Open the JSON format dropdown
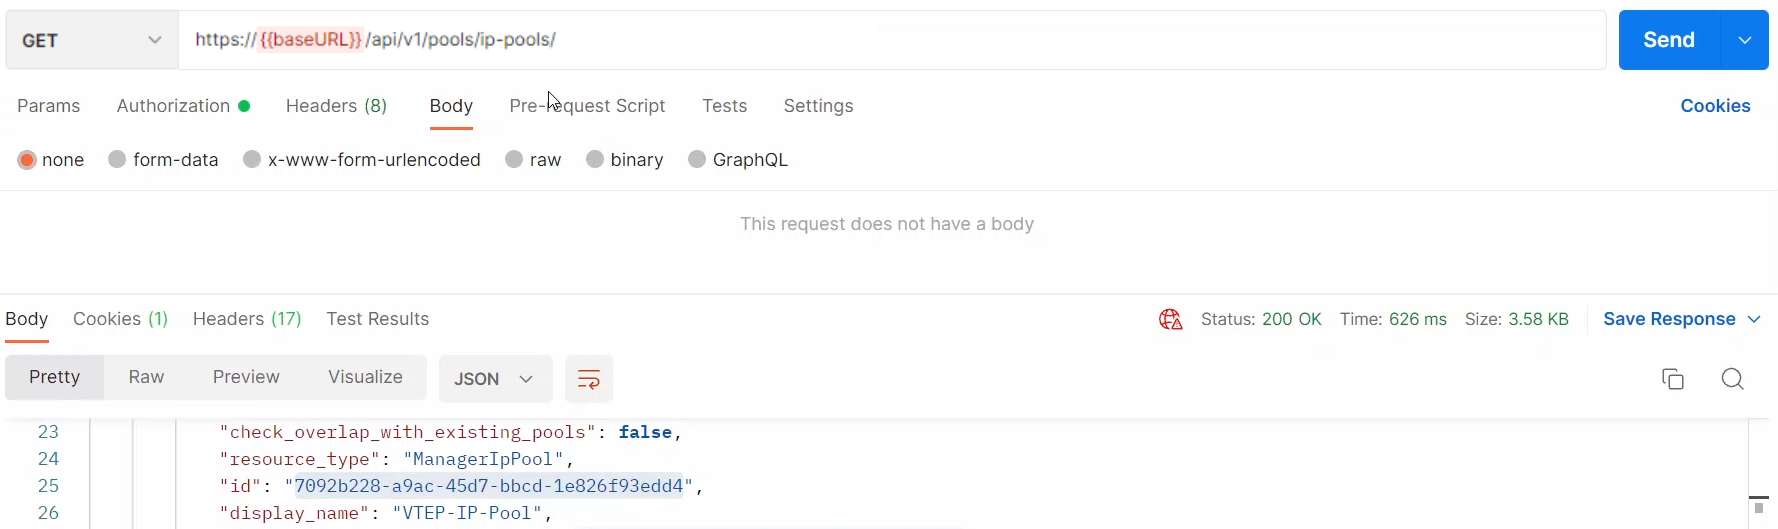1778x529 pixels. (x=495, y=379)
